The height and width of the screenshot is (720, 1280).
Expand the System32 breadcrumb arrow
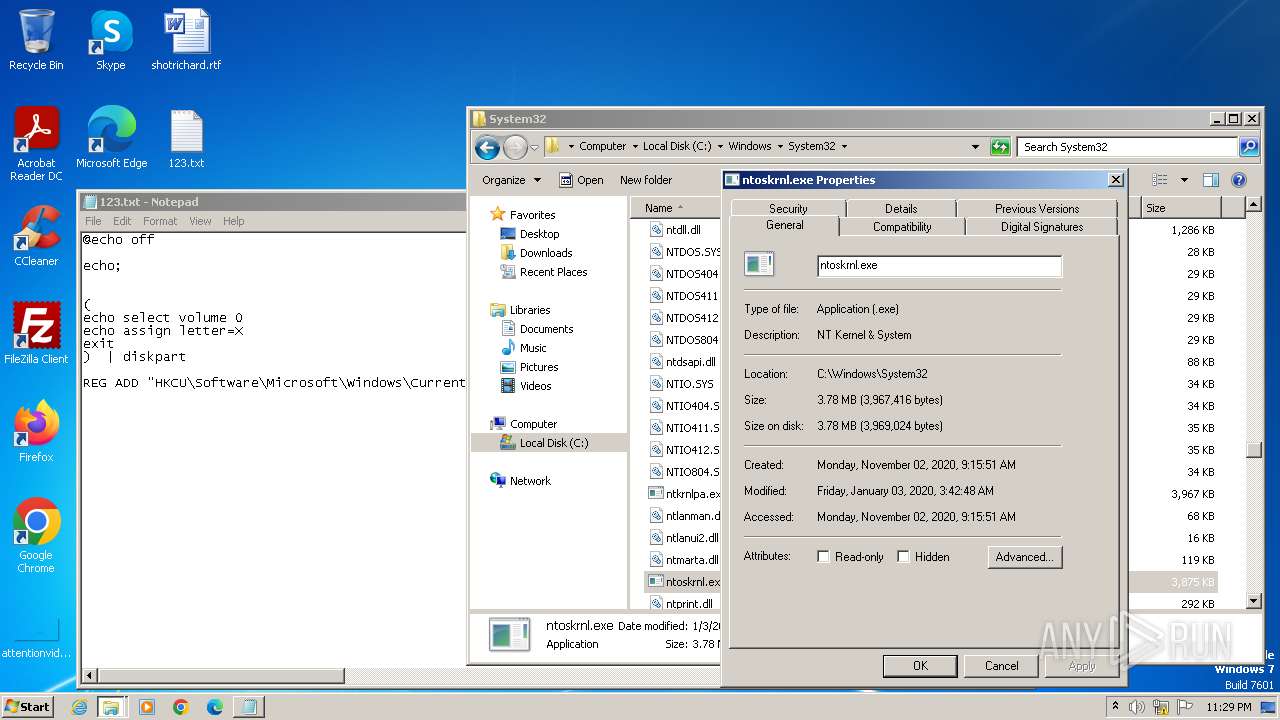click(843, 146)
